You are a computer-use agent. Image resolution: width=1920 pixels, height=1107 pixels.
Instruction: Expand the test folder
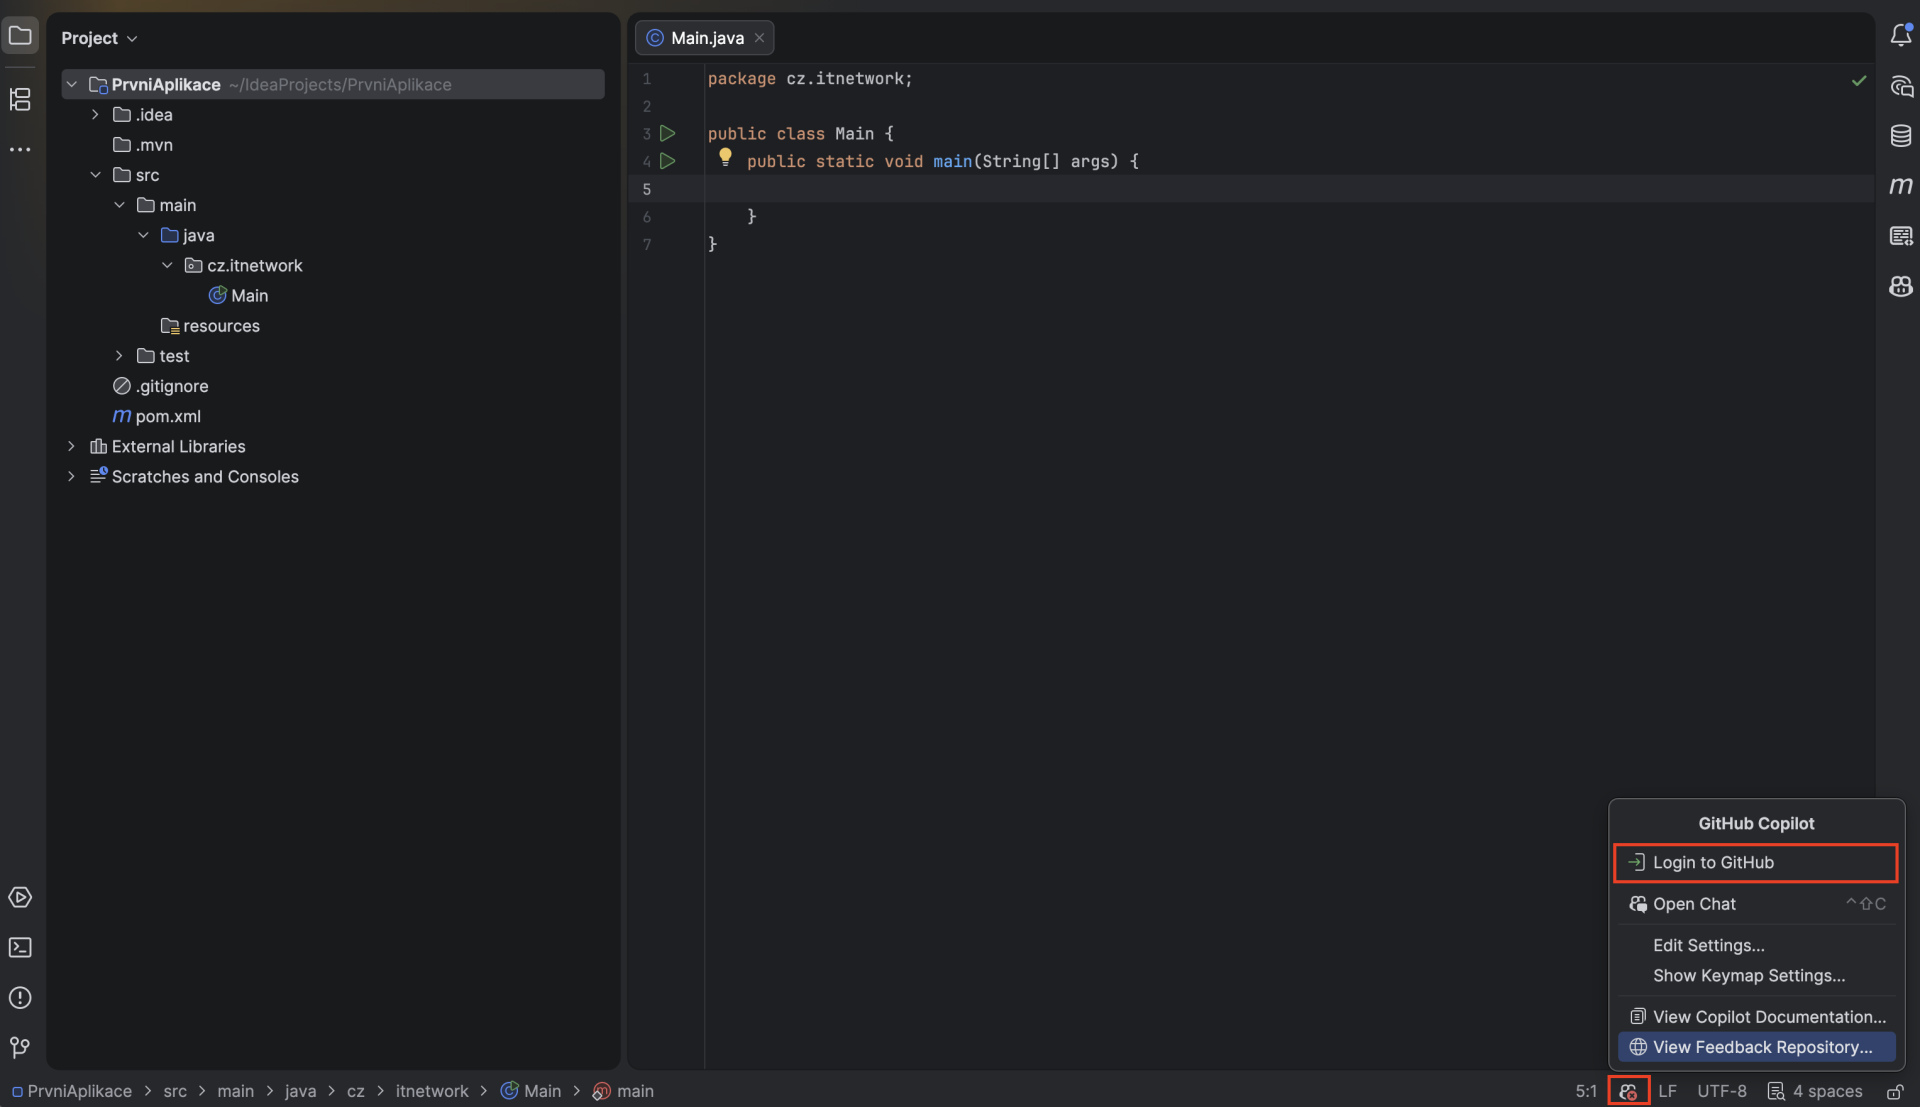[x=120, y=356]
